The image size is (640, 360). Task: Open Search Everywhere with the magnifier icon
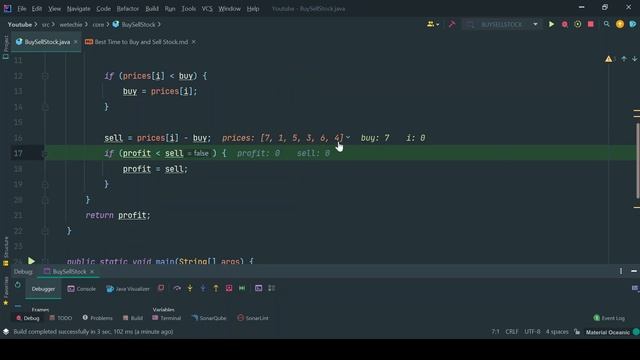point(607,24)
